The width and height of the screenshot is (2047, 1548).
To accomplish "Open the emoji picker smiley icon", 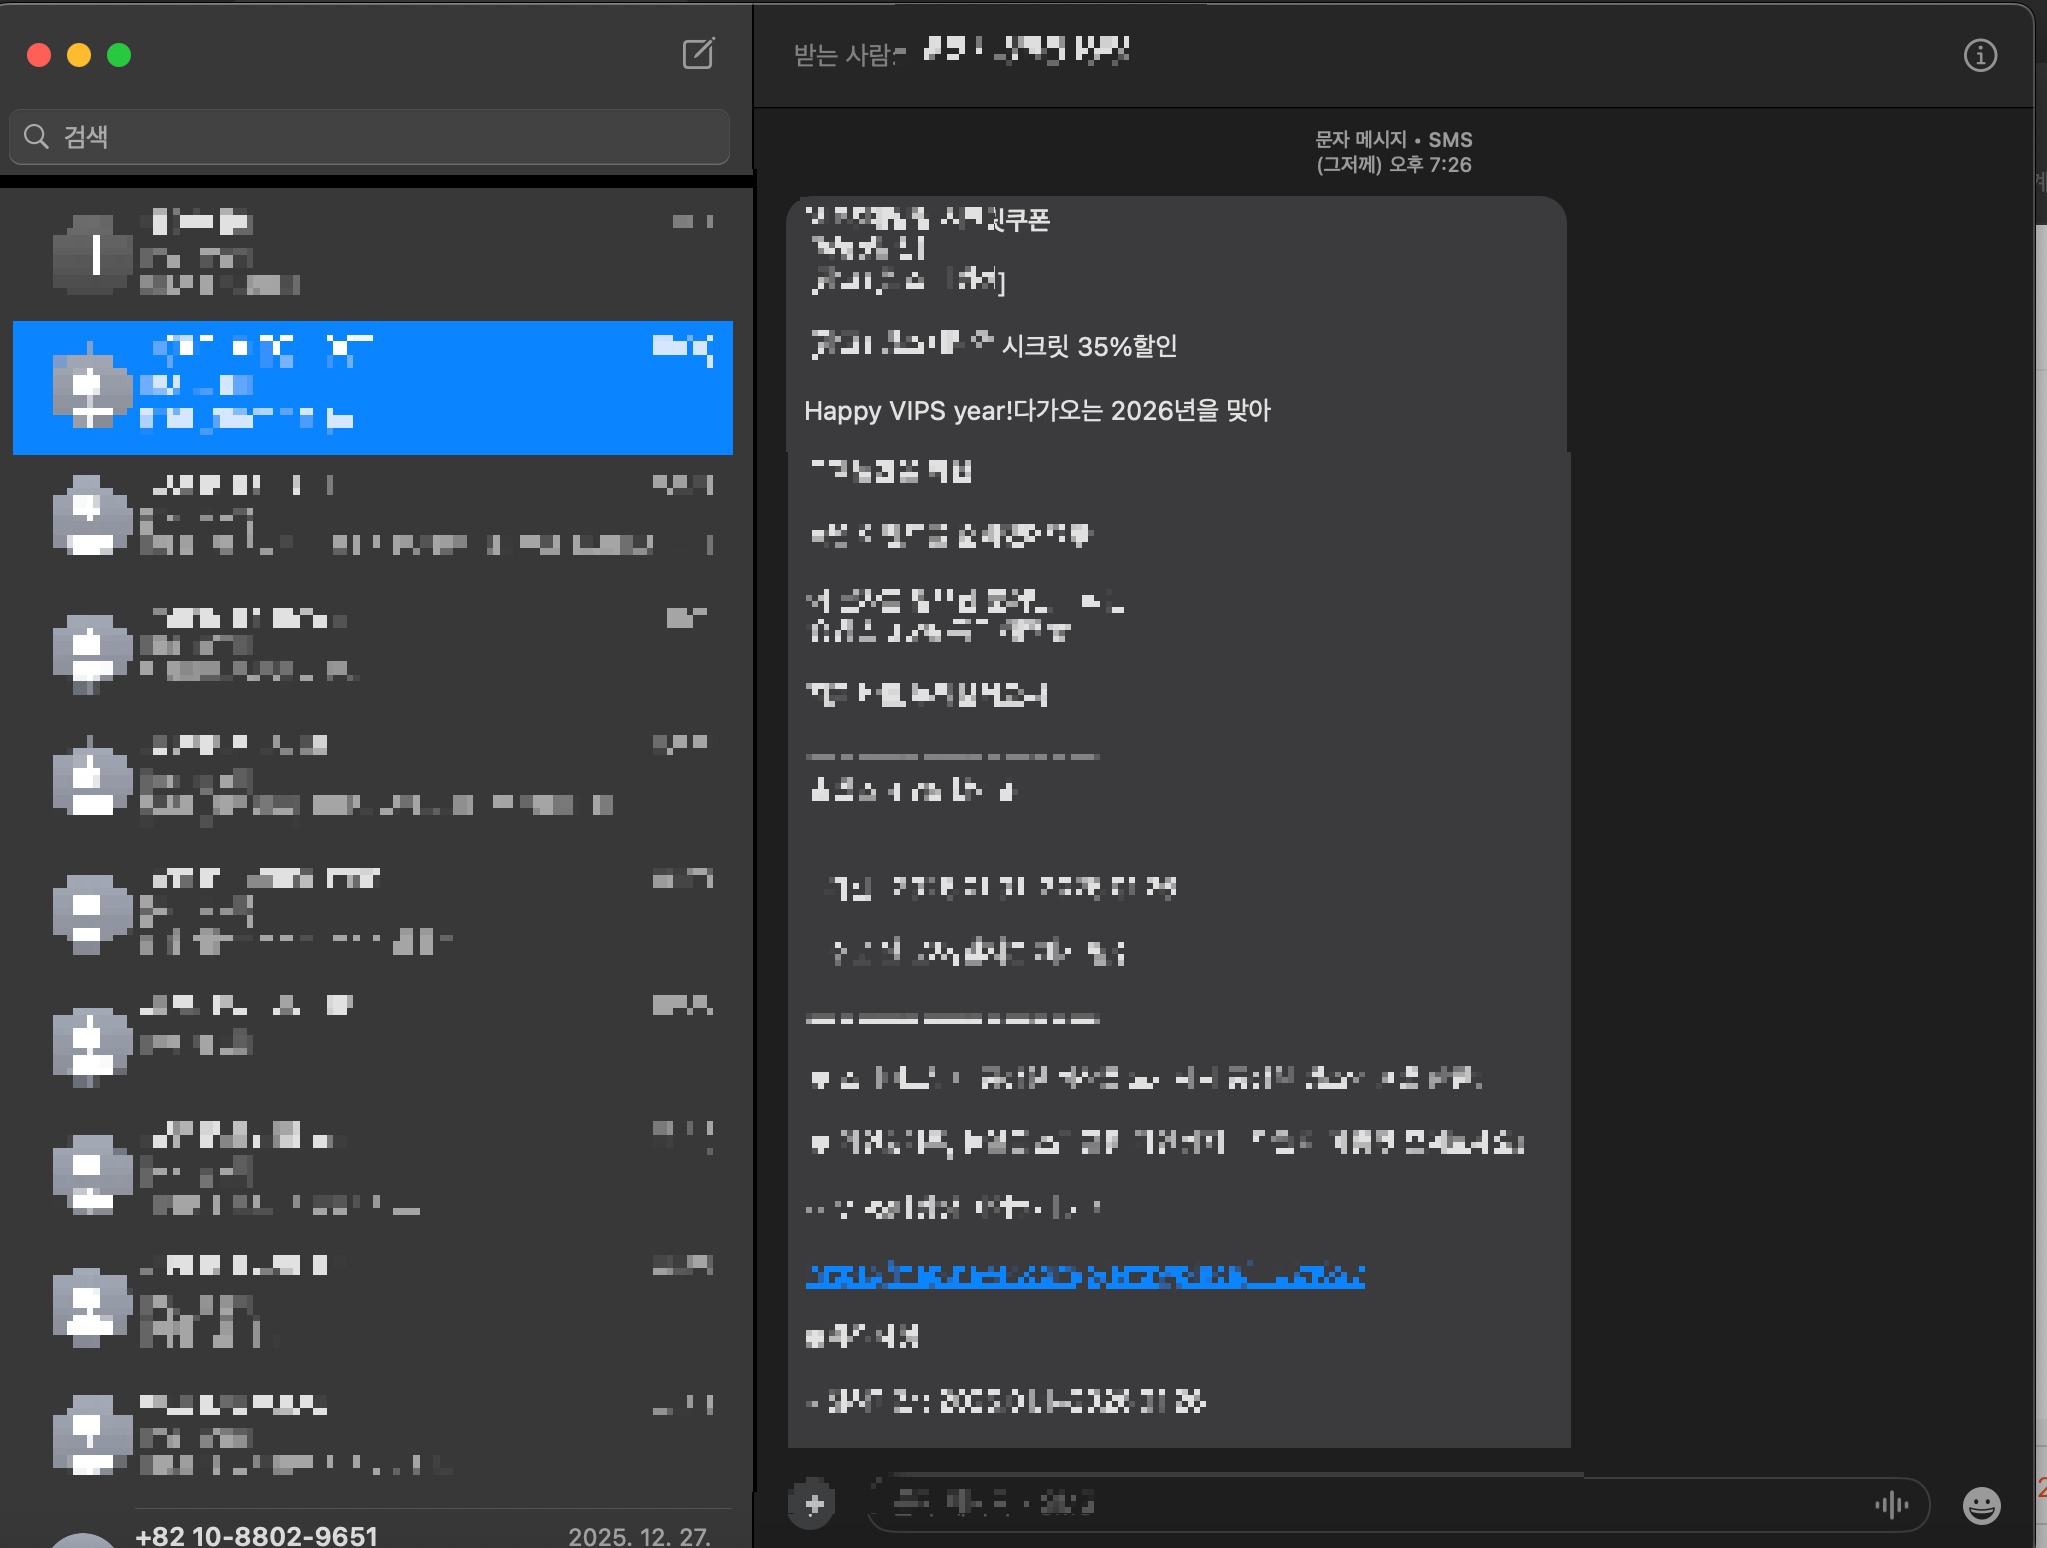I will pos(1981,1505).
